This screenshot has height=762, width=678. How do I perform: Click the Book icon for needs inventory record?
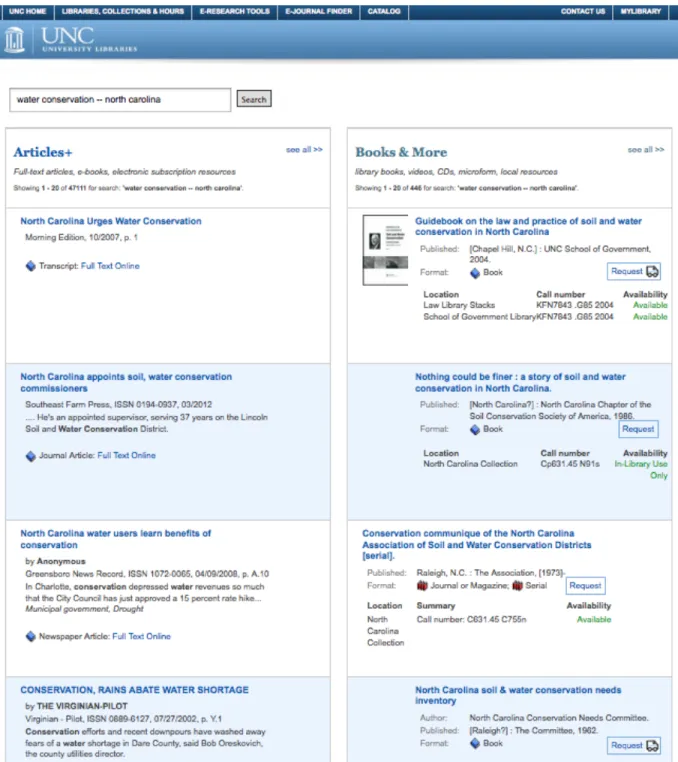tap(475, 744)
